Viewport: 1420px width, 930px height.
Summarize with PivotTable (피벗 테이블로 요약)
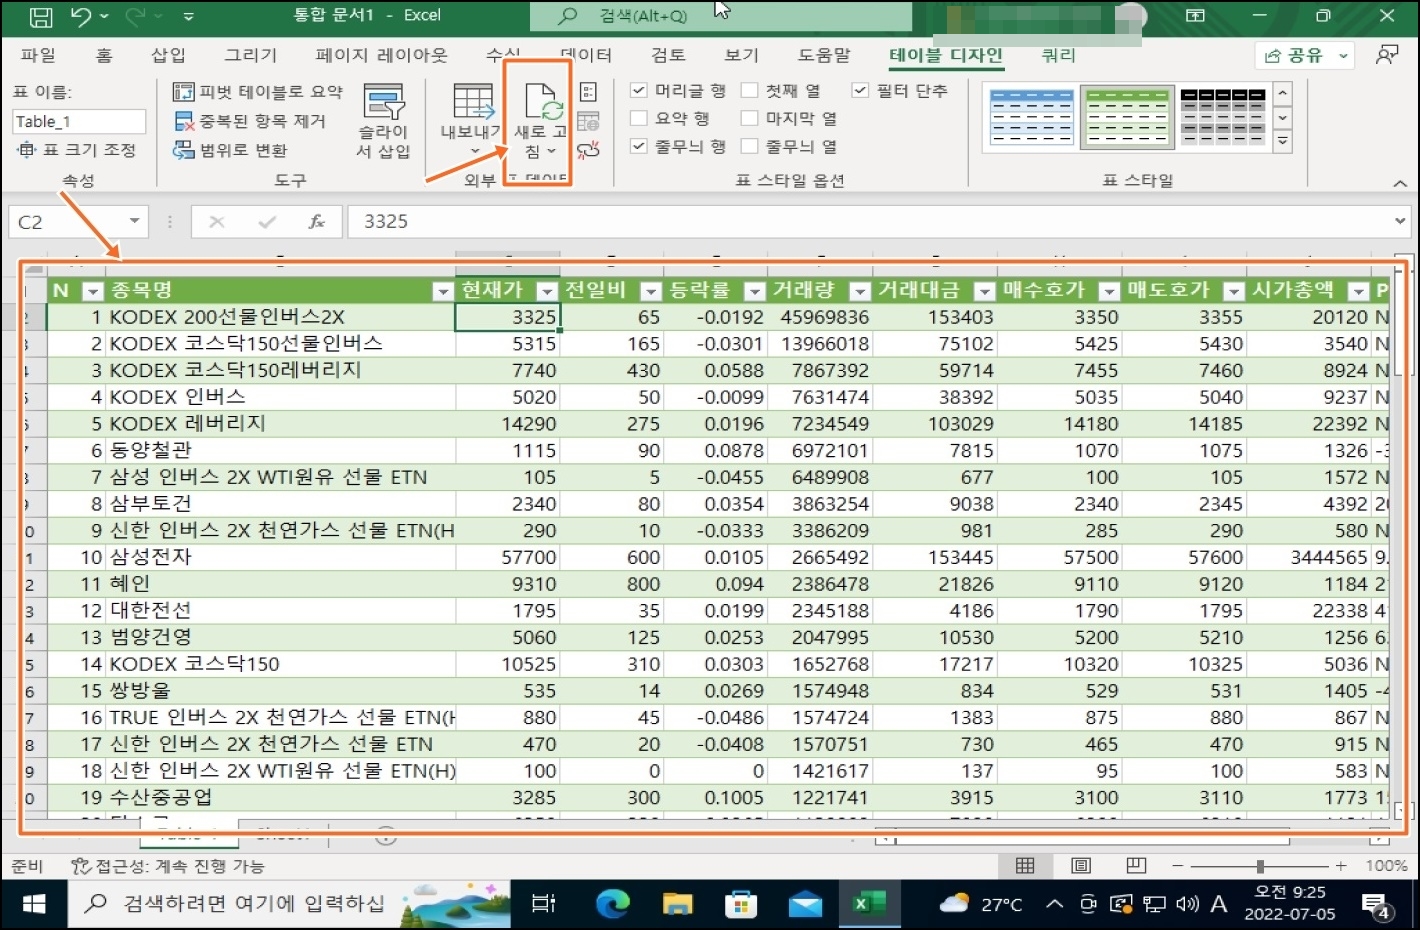(x=258, y=92)
